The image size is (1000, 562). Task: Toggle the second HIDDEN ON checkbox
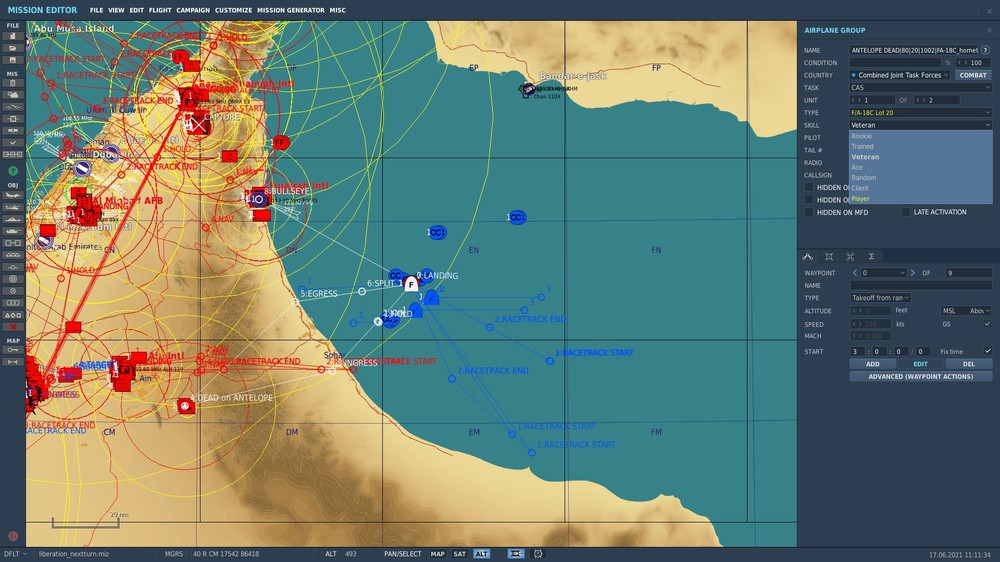pyautogui.click(x=809, y=200)
